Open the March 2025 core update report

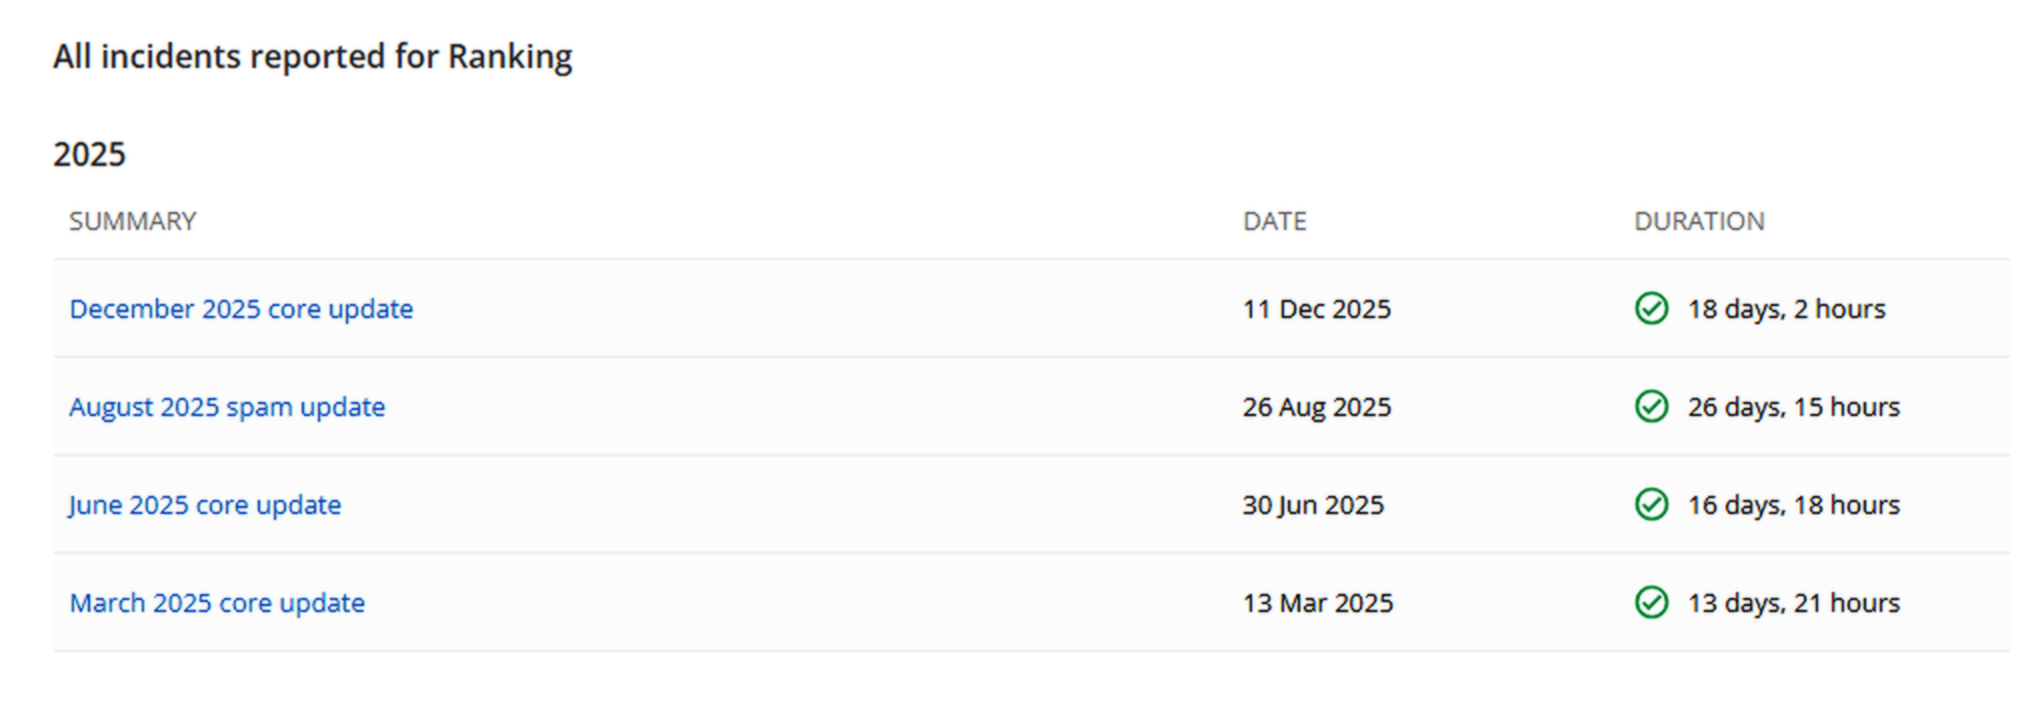click(x=216, y=603)
